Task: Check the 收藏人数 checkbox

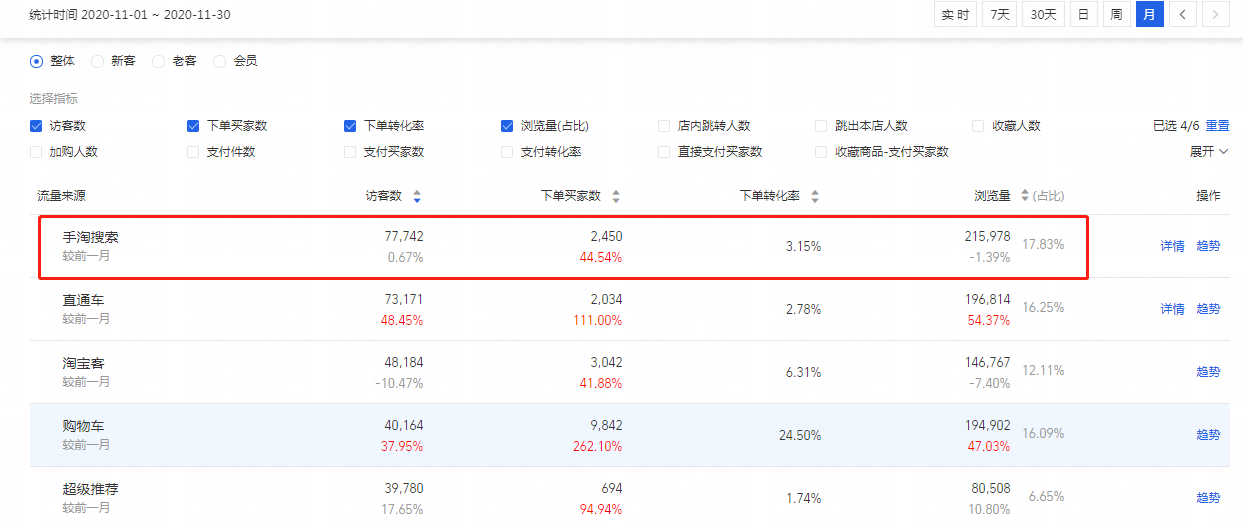Action: tap(978, 126)
